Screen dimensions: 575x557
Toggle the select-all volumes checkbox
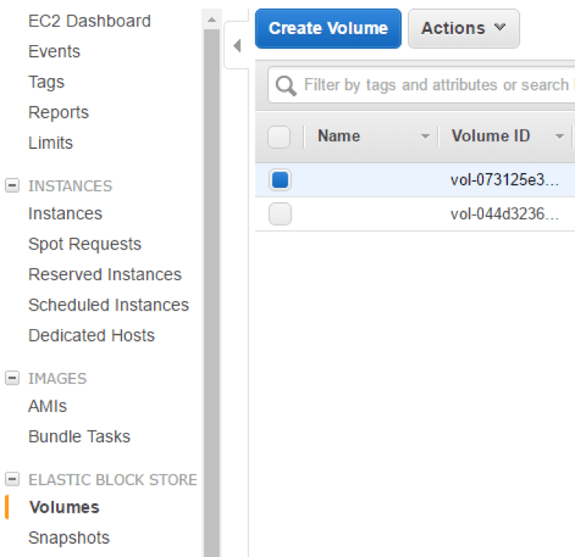(x=279, y=137)
